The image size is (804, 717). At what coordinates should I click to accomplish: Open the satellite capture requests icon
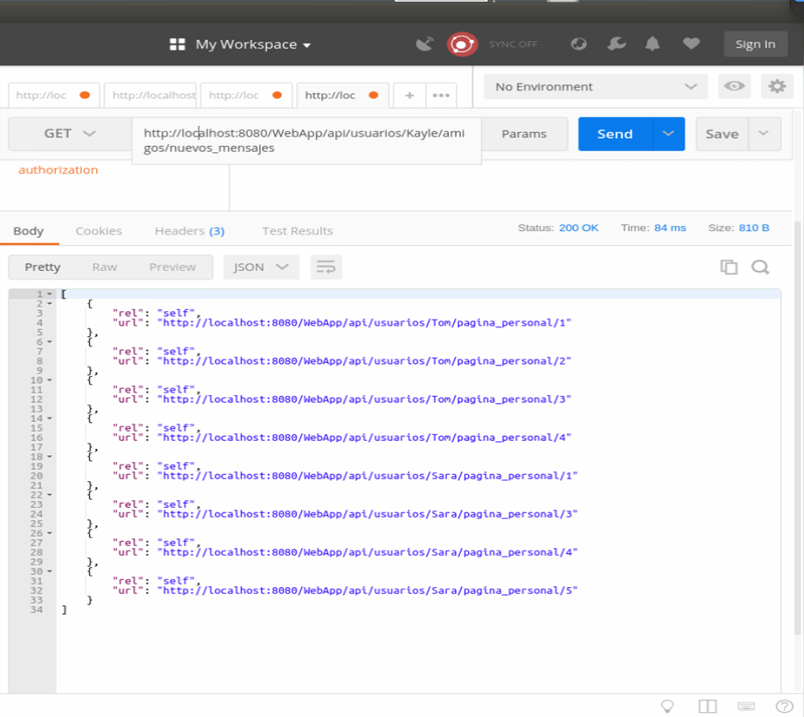[425, 44]
